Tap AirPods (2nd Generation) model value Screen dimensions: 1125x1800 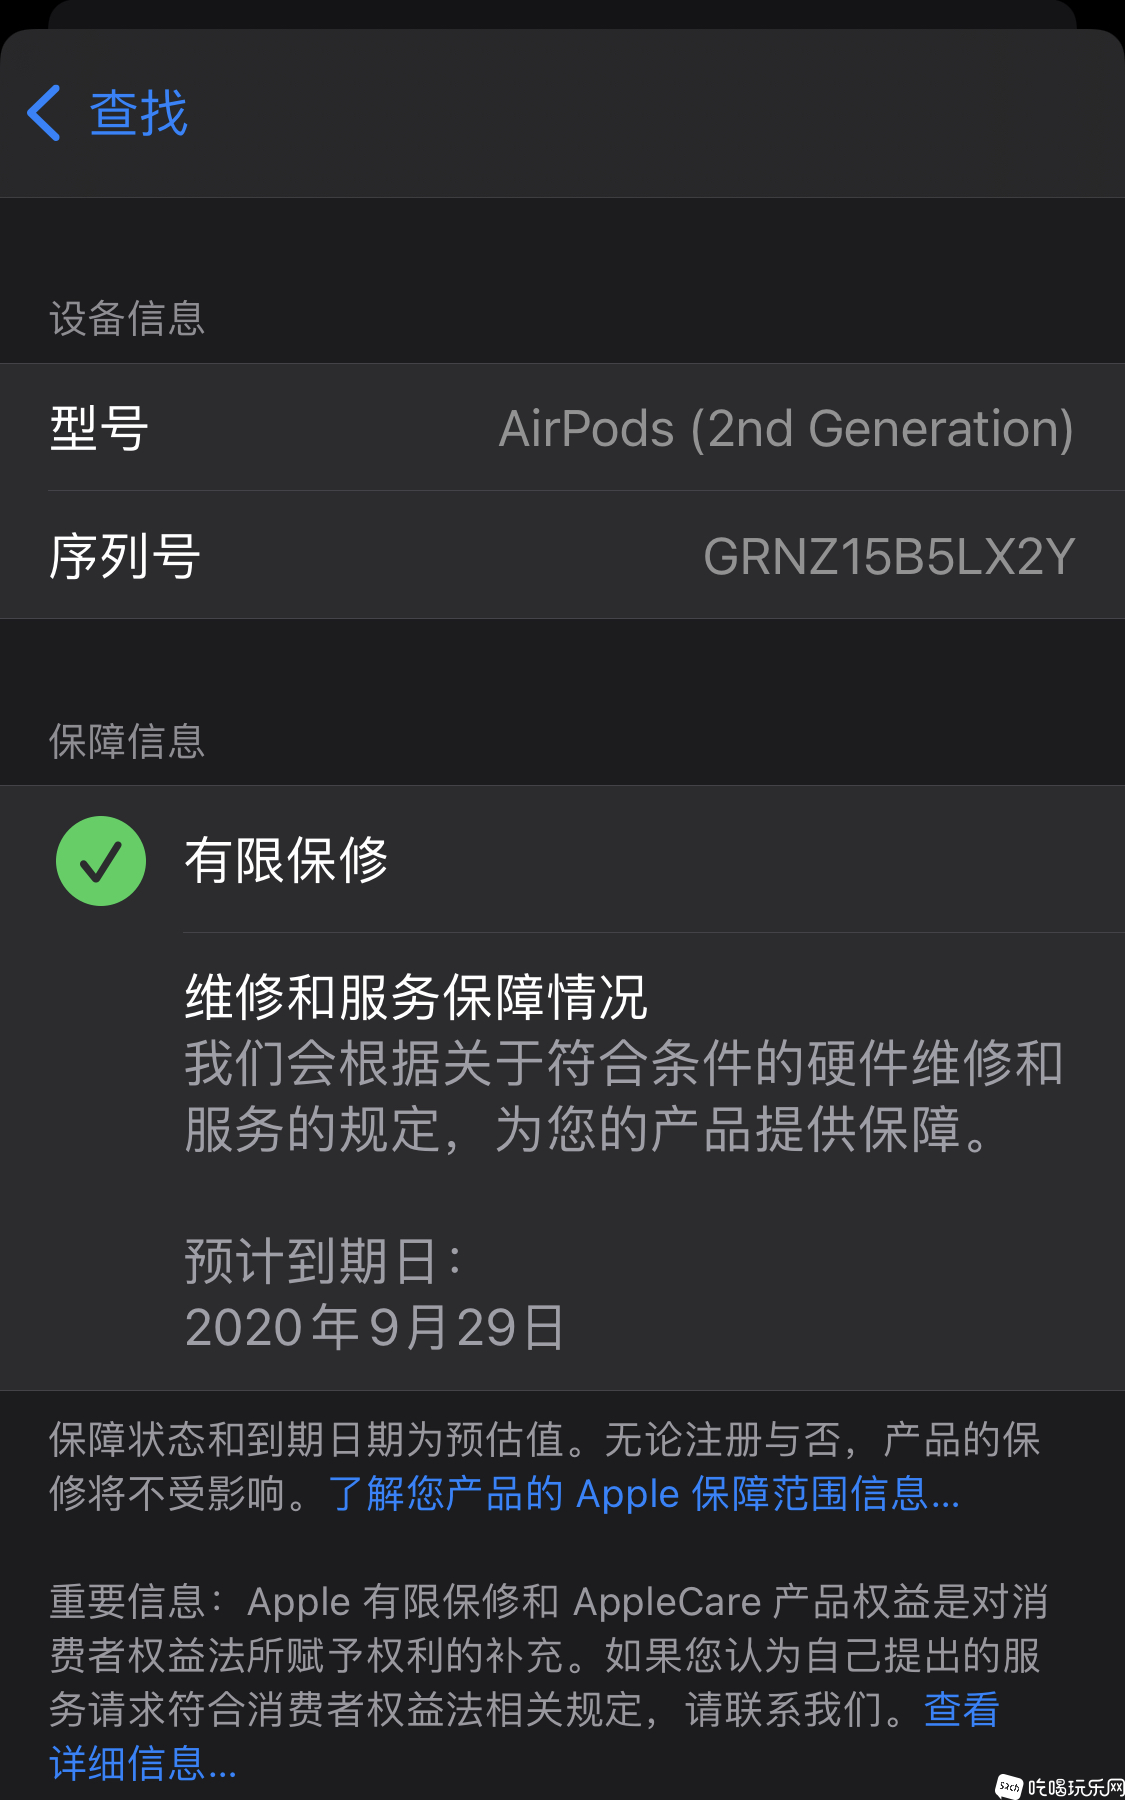(x=786, y=429)
